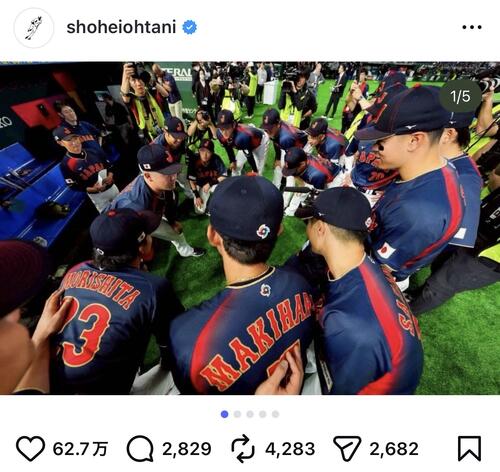Jump to the last carousel dot
The height and width of the screenshot is (472, 500).
[275, 414]
